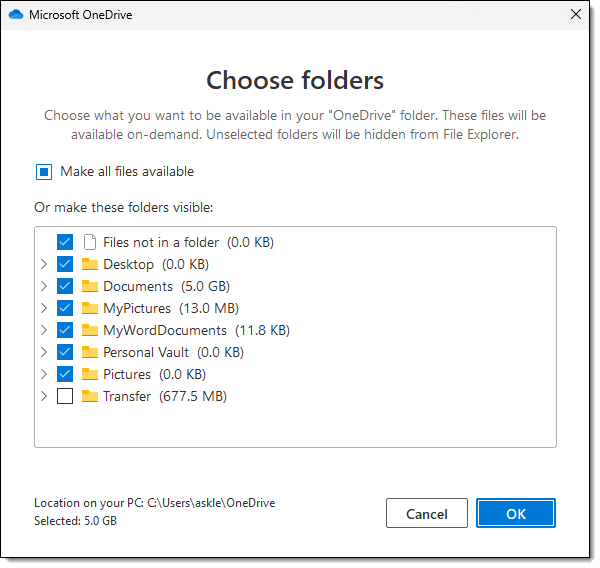This screenshot has width=600, height=568.
Task: Click the Documents folder icon
Action: (x=90, y=286)
